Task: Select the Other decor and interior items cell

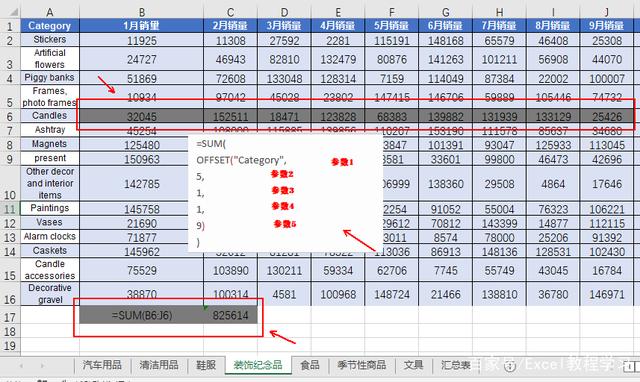Action: pos(50,183)
